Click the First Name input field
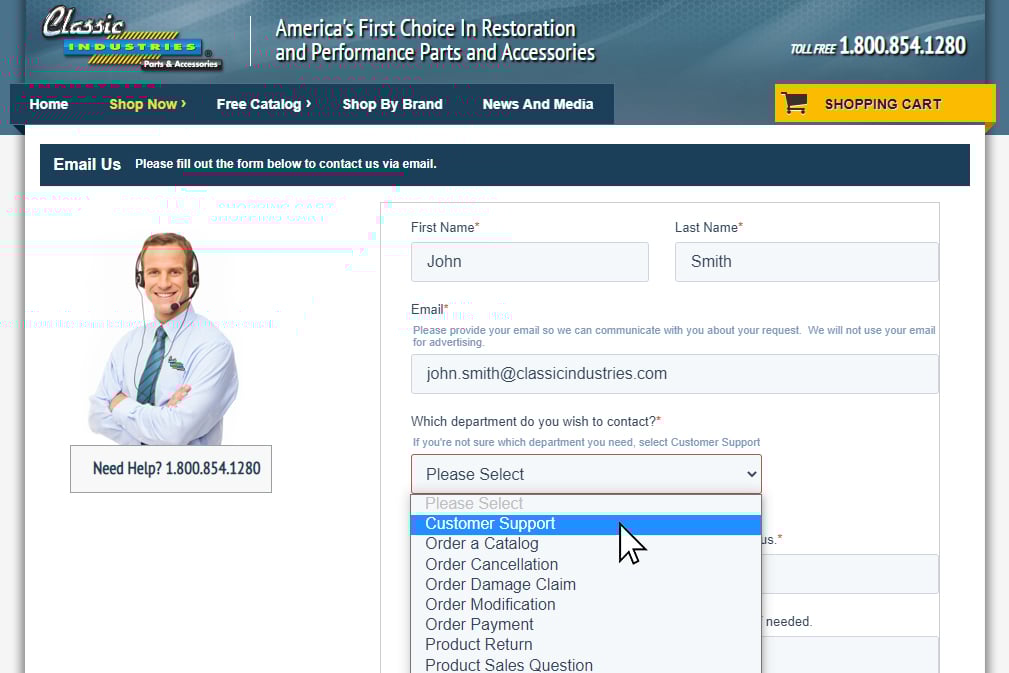This screenshot has height=673, width=1009. pyautogui.click(x=530, y=262)
